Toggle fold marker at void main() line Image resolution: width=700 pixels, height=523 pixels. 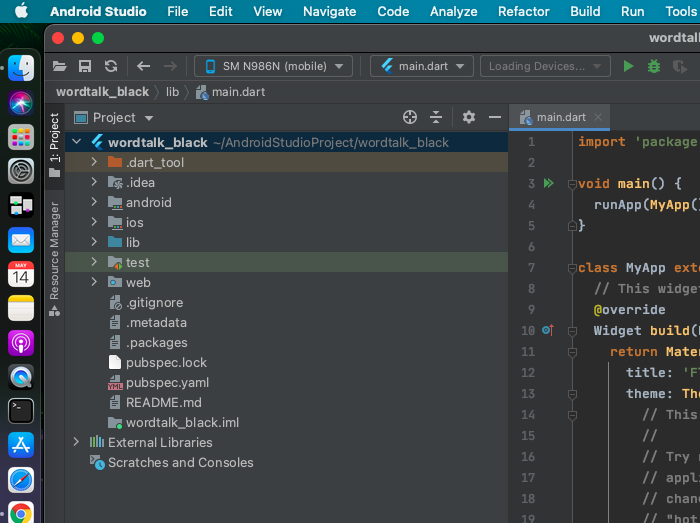coord(572,184)
